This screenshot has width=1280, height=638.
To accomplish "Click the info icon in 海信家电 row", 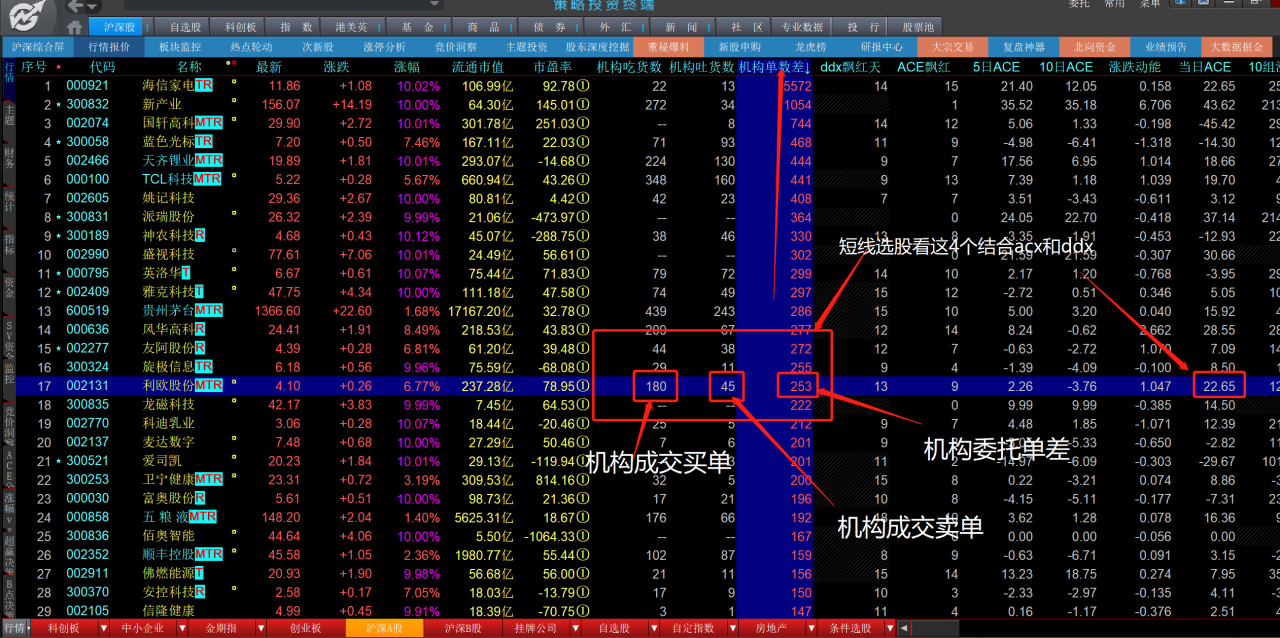I will (583, 86).
